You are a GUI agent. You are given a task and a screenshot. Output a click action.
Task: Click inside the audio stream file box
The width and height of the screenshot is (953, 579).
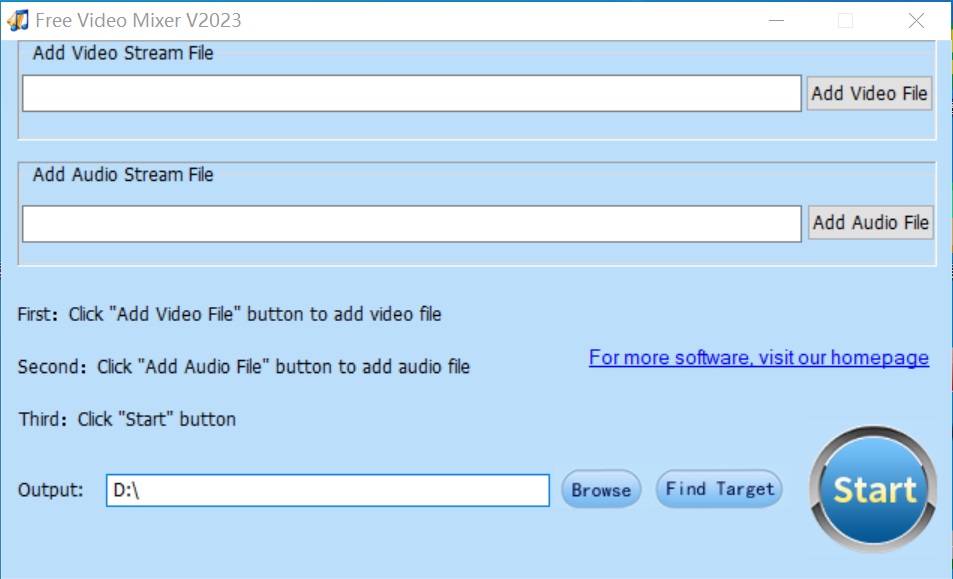[410, 222]
